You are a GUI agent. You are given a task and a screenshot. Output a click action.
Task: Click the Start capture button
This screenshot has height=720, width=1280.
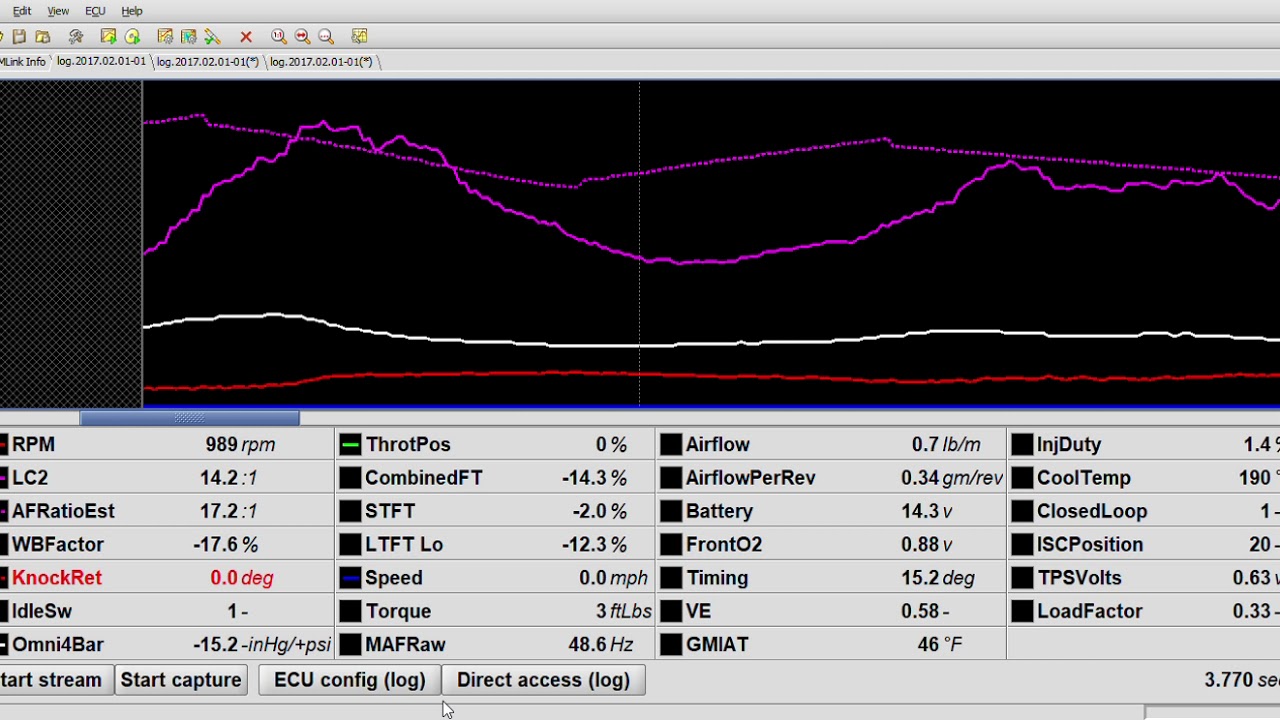click(x=181, y=680)
